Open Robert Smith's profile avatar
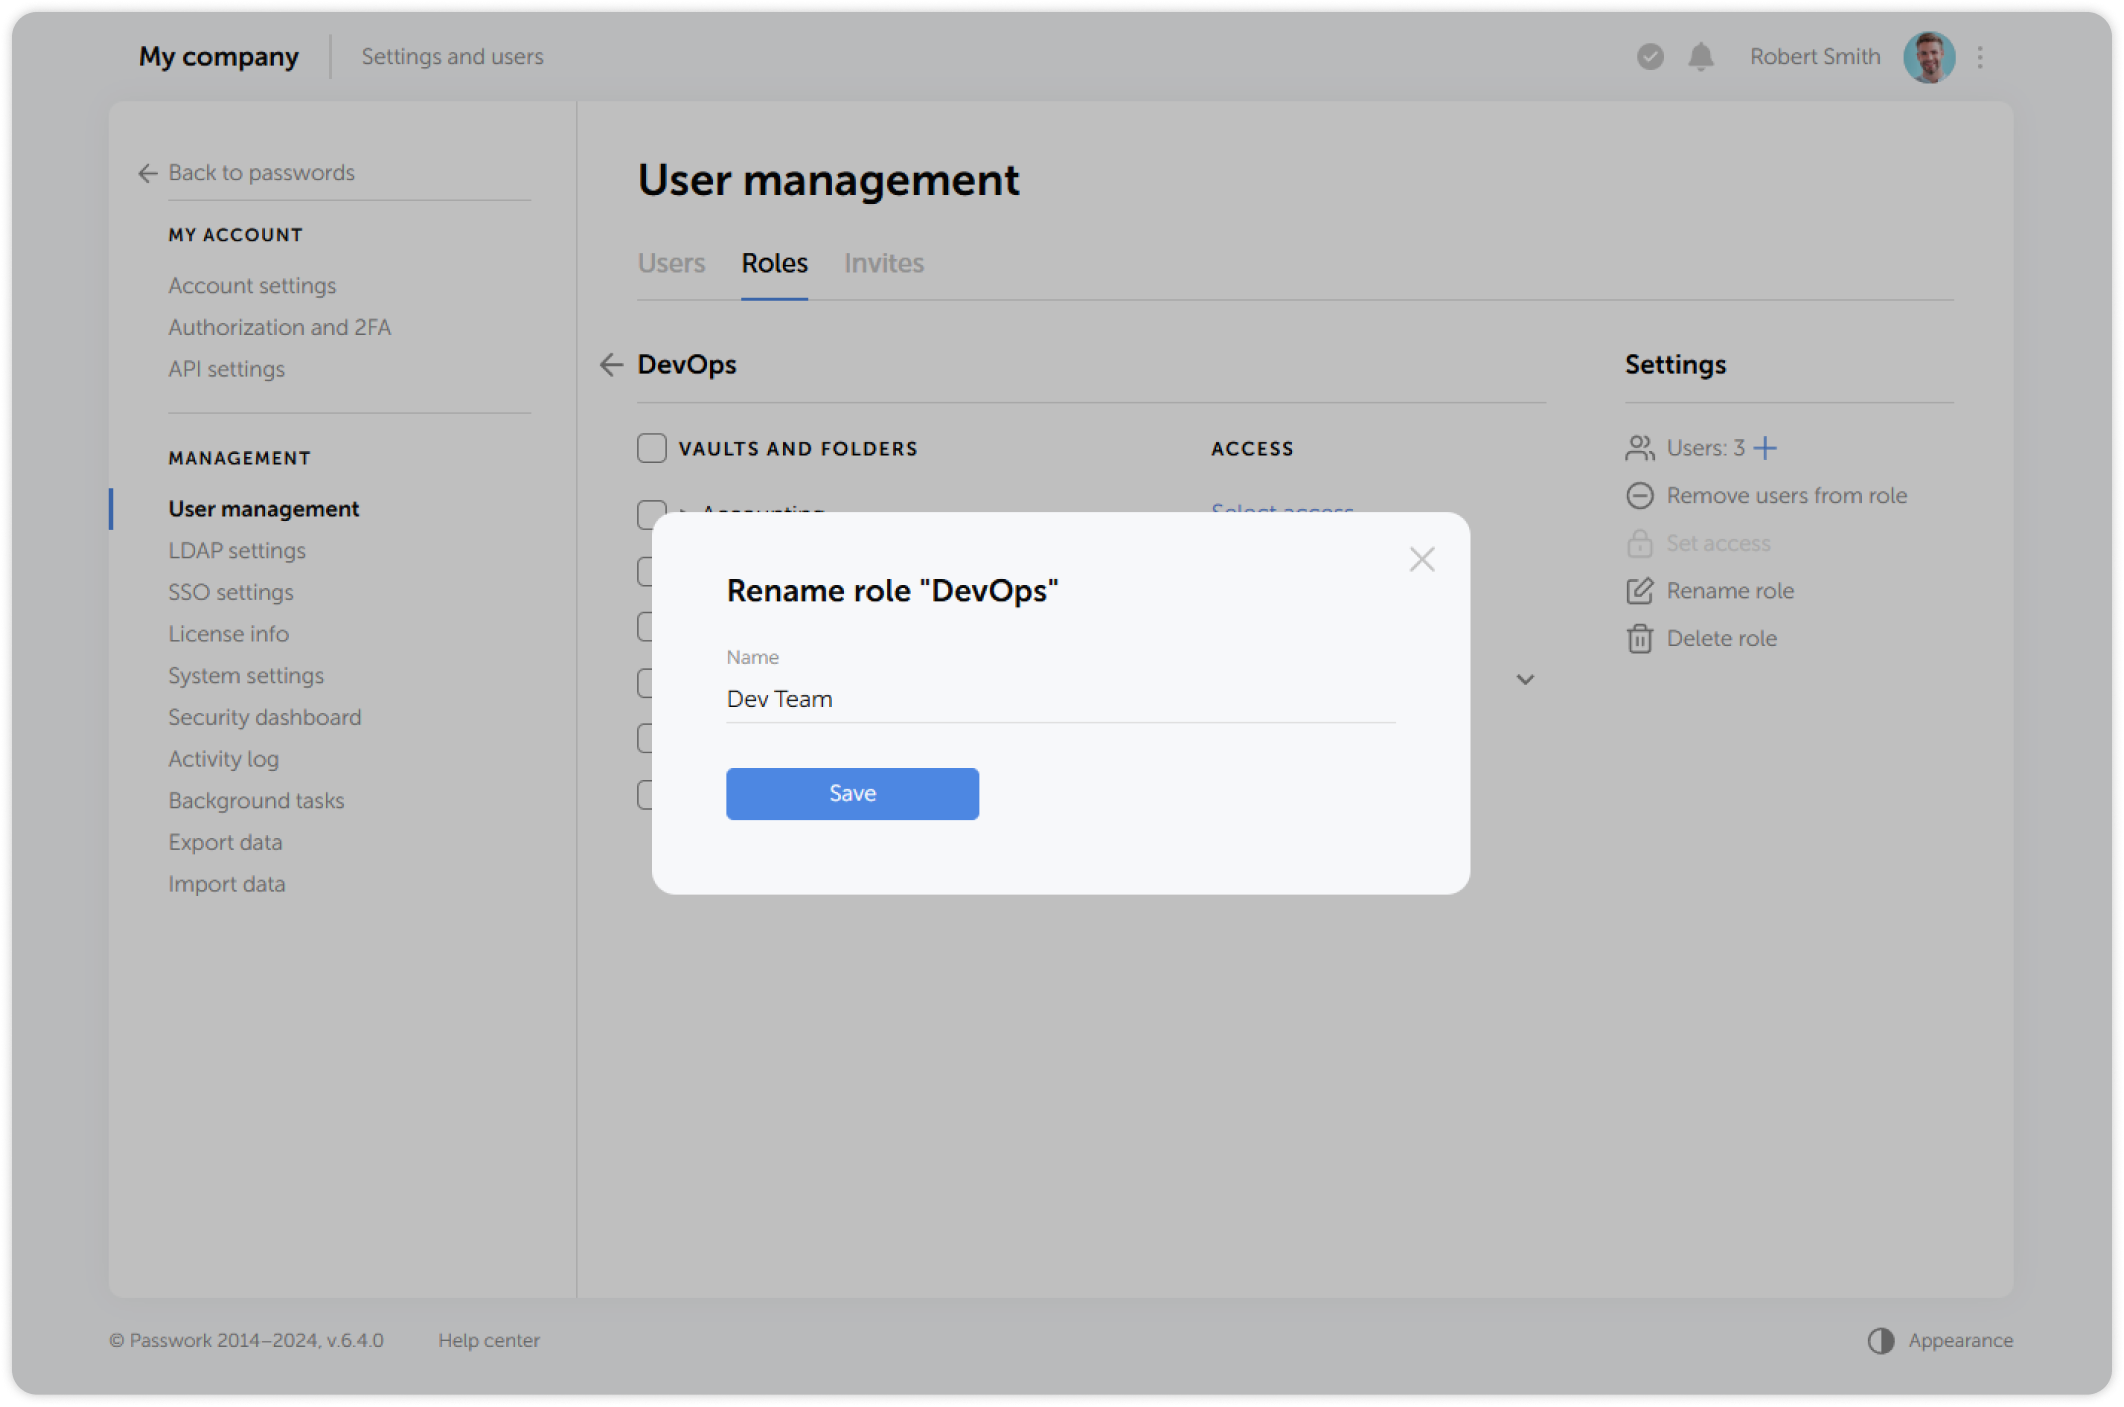The width and height of the screenshot is (2124, 1407). pyautogui.click(x=1929, y=57)
